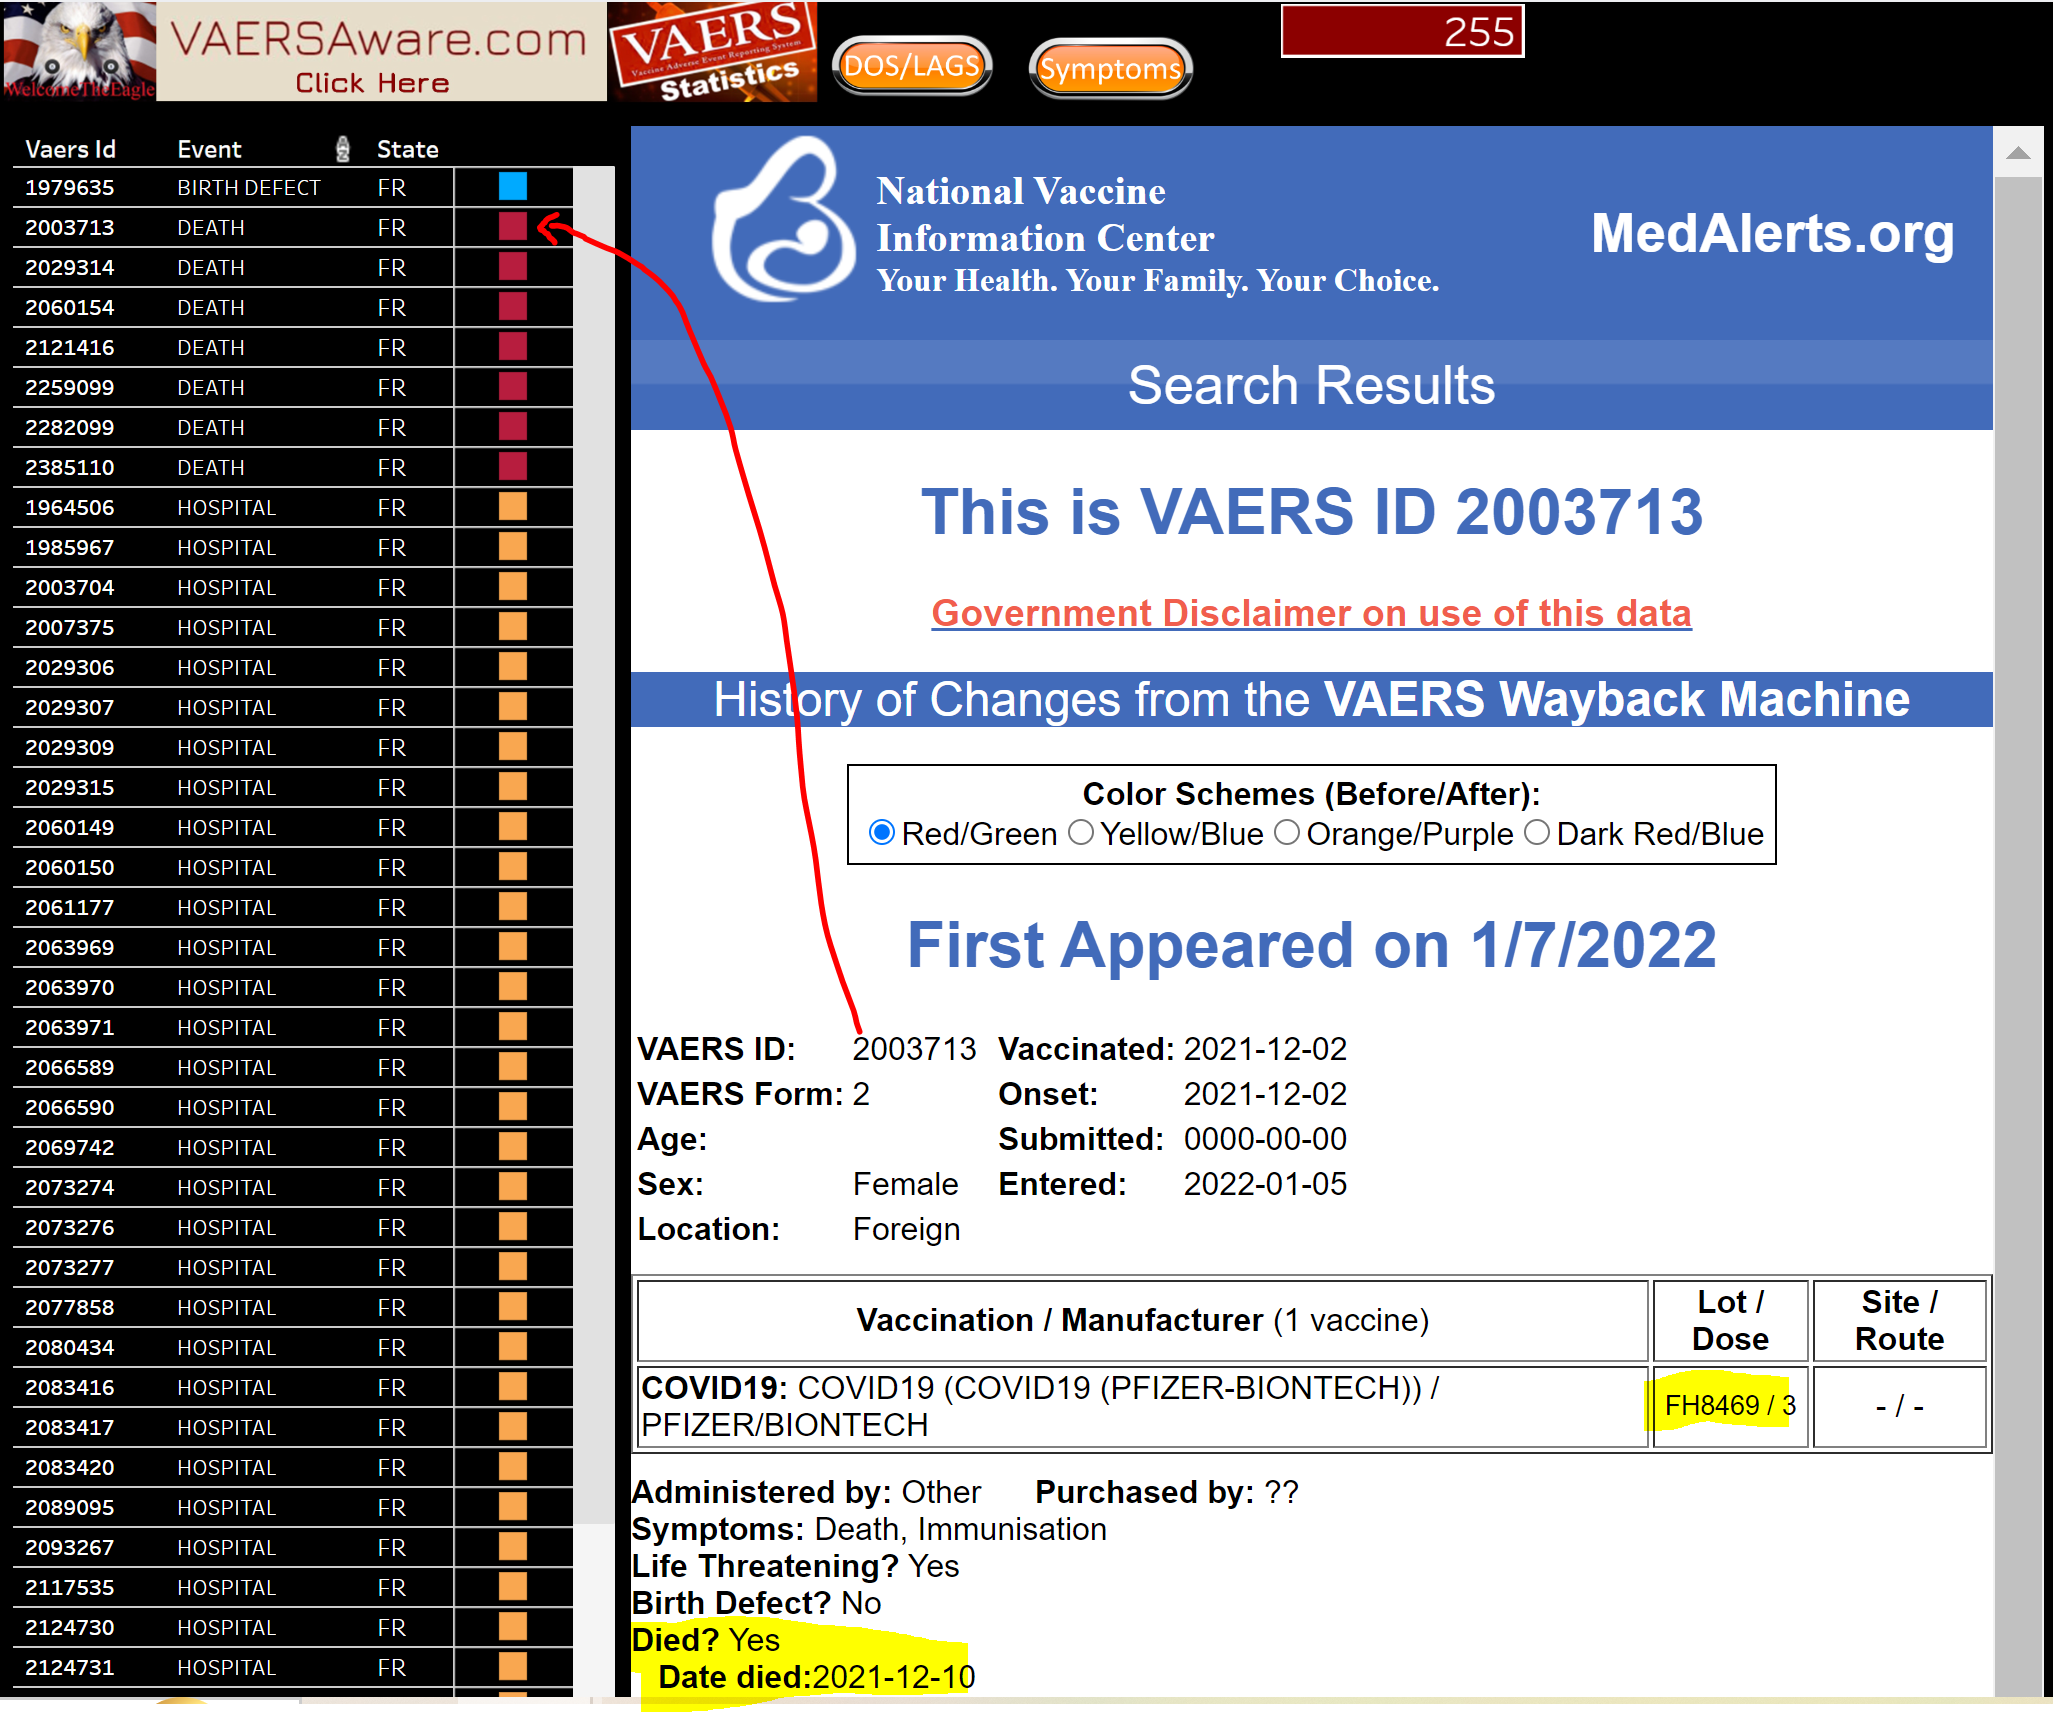
Task: Sort by the Vaers Id column header
Action: [x=70, y=149]
